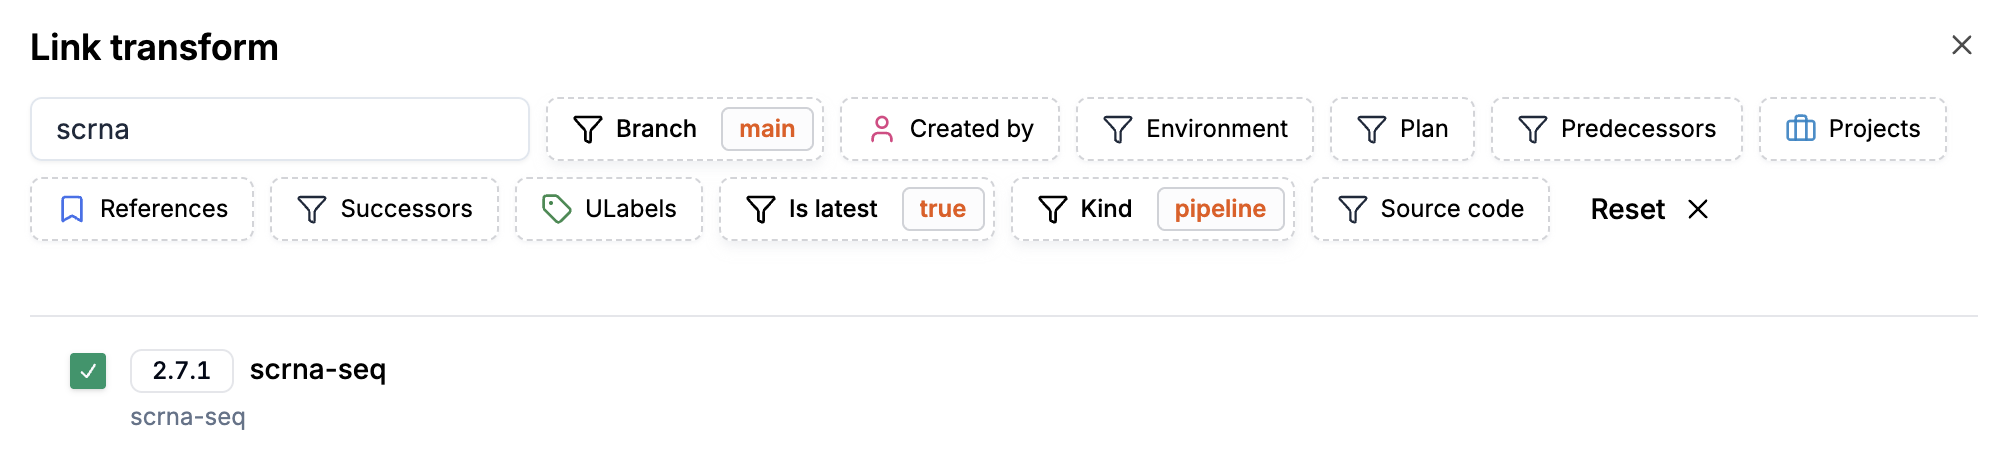Image resolution: width=1994 pixels, height=454 pixels.
Task: Click the tag icon in ULabels filter
Action: [x=556, y=209]
